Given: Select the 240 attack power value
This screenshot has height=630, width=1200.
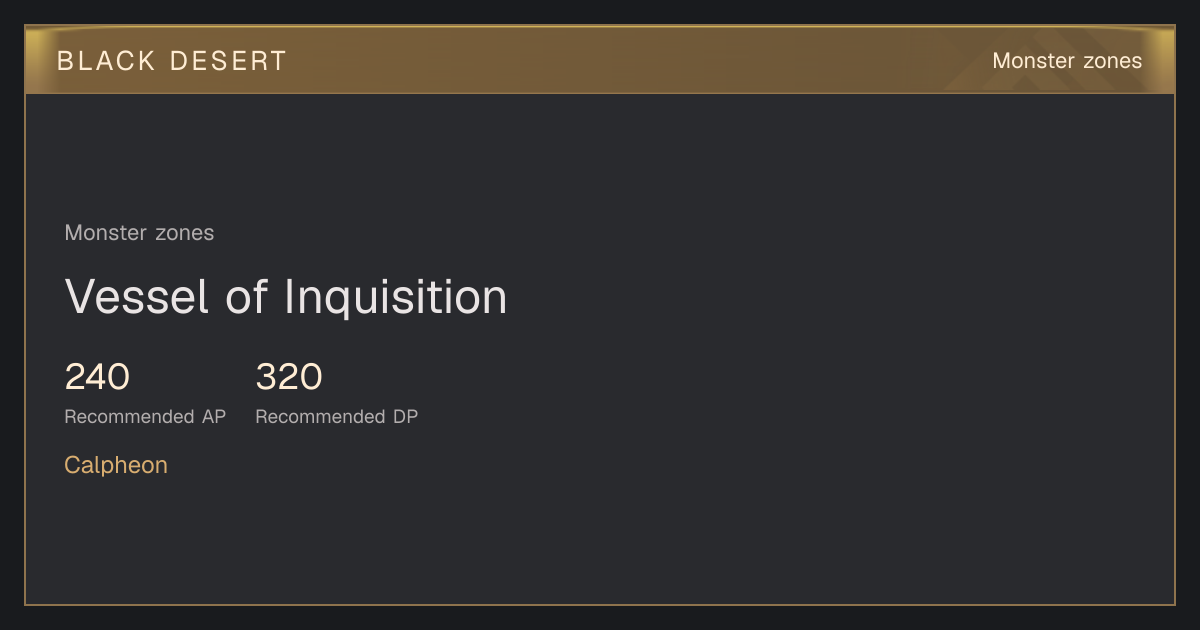Looking at the screenshot, I should [97, 377].
